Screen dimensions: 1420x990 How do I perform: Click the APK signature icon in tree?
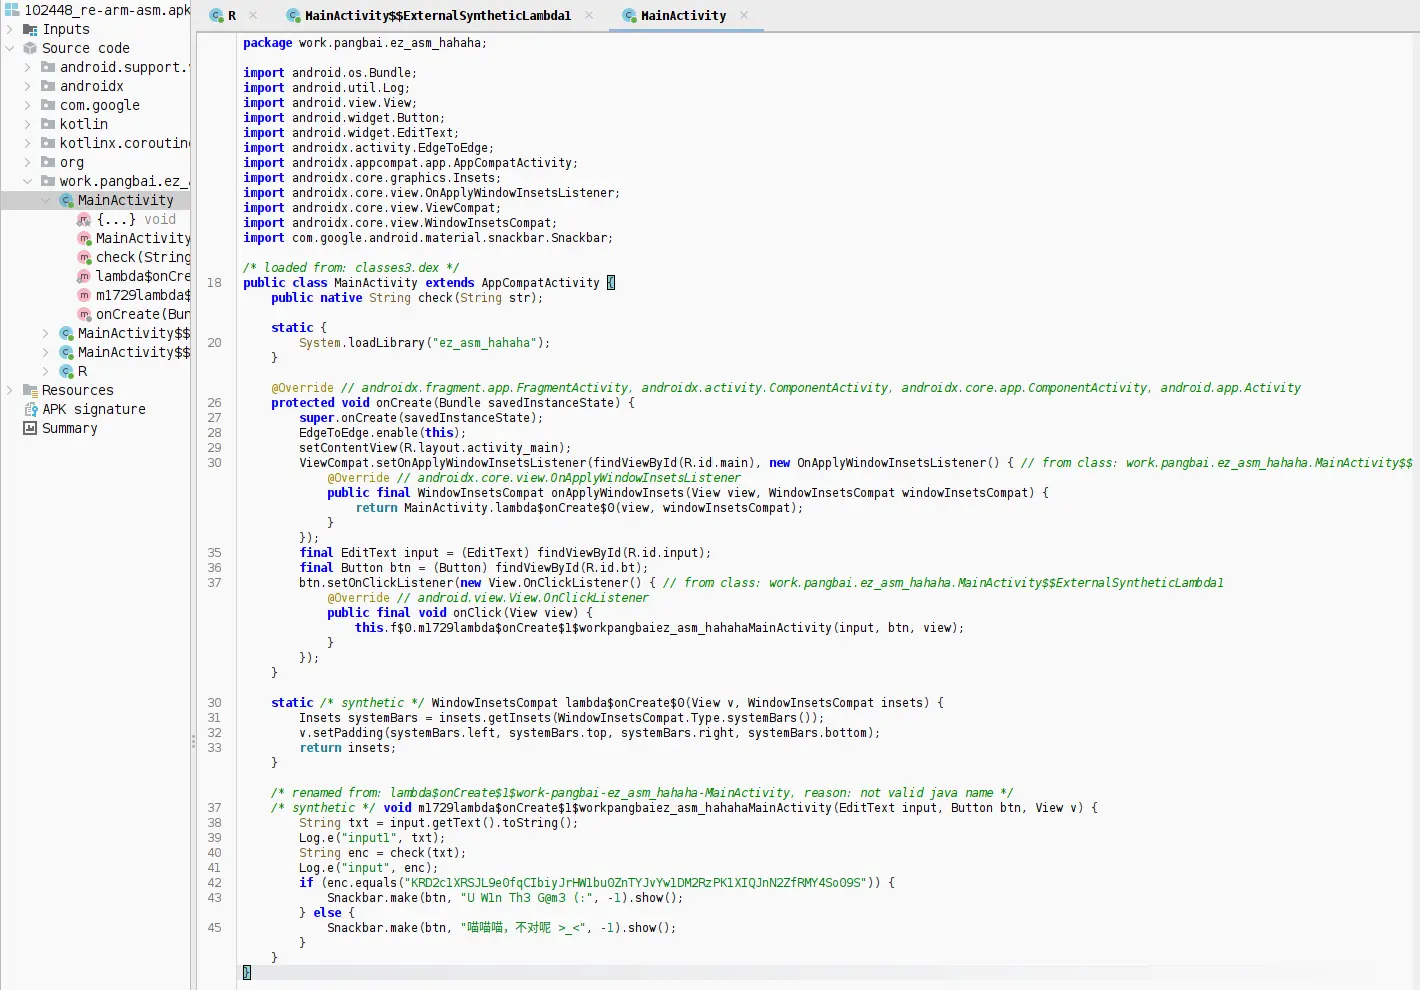[30, 409]
